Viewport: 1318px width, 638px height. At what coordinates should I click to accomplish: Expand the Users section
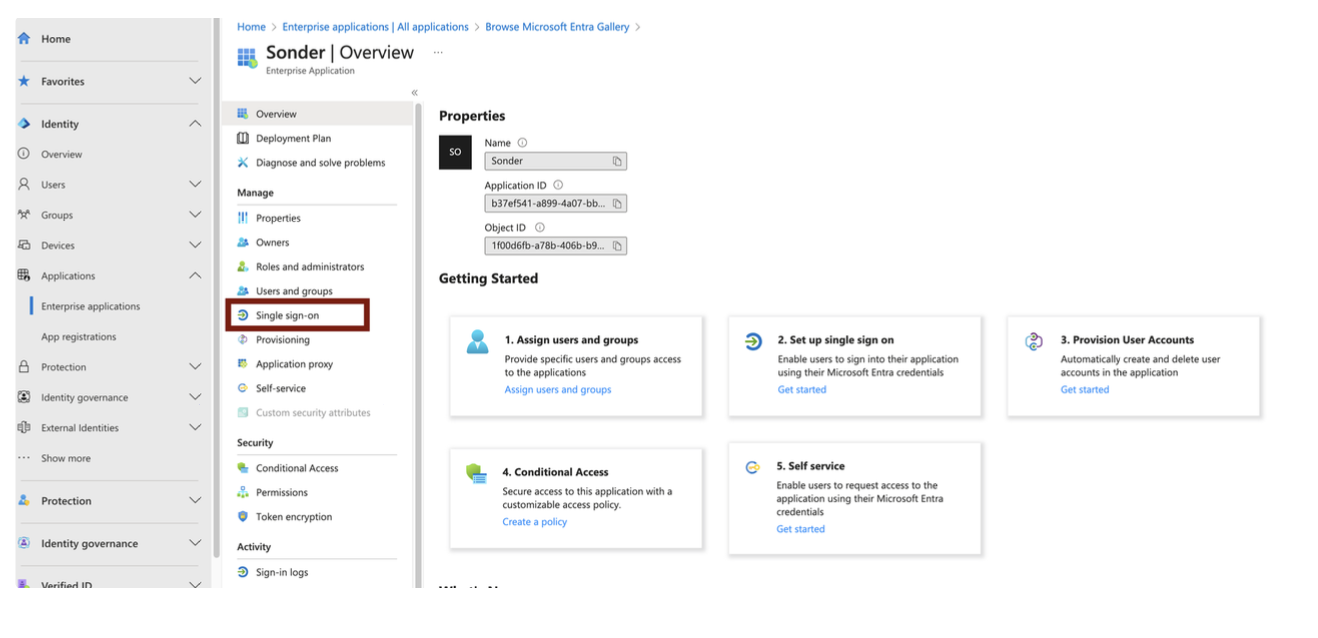tap(195, 185)
